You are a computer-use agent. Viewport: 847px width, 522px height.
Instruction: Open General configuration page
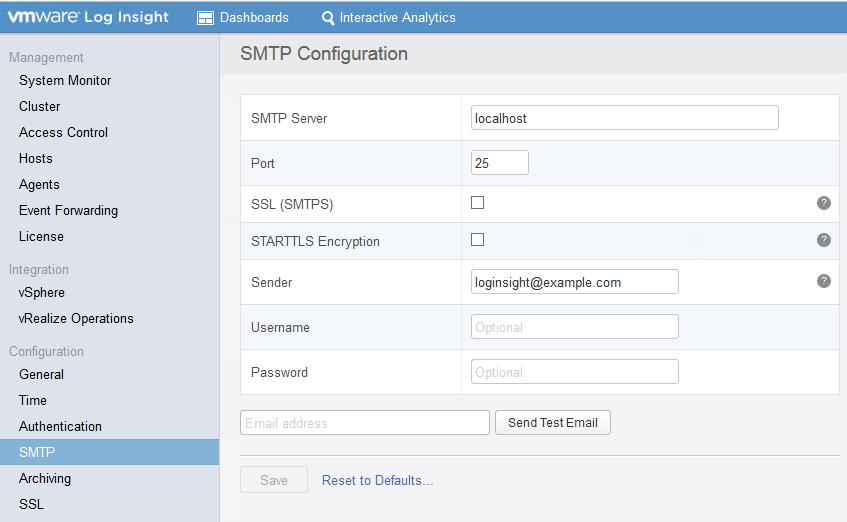click(x=41, y=374)
